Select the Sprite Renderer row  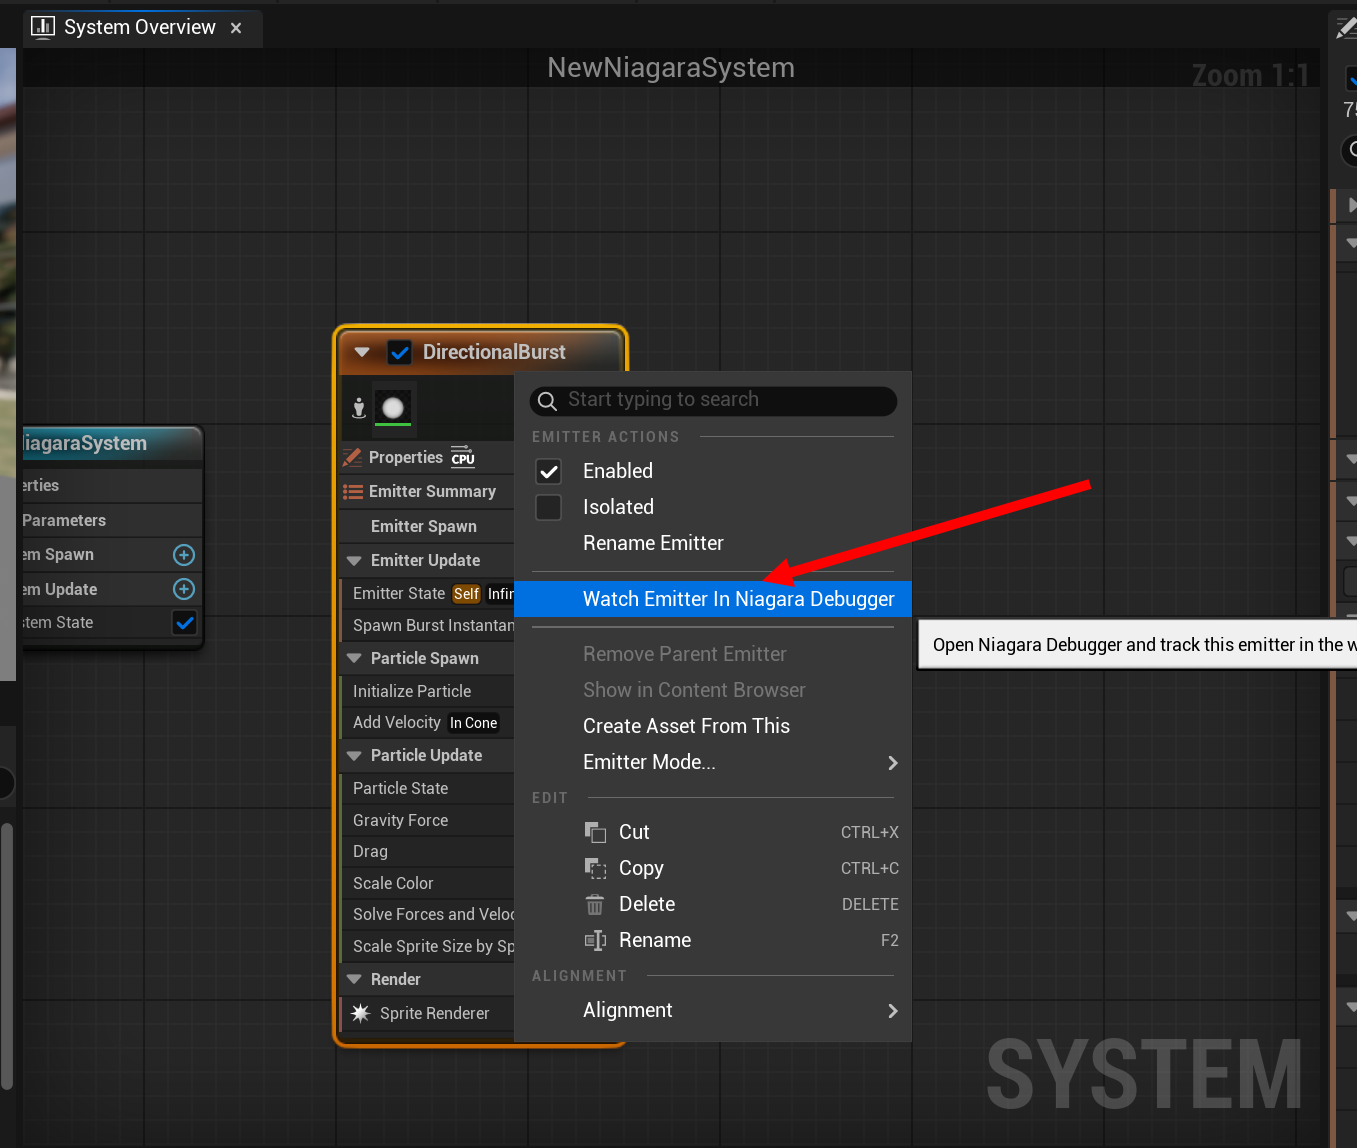[x=427, y=1013]
